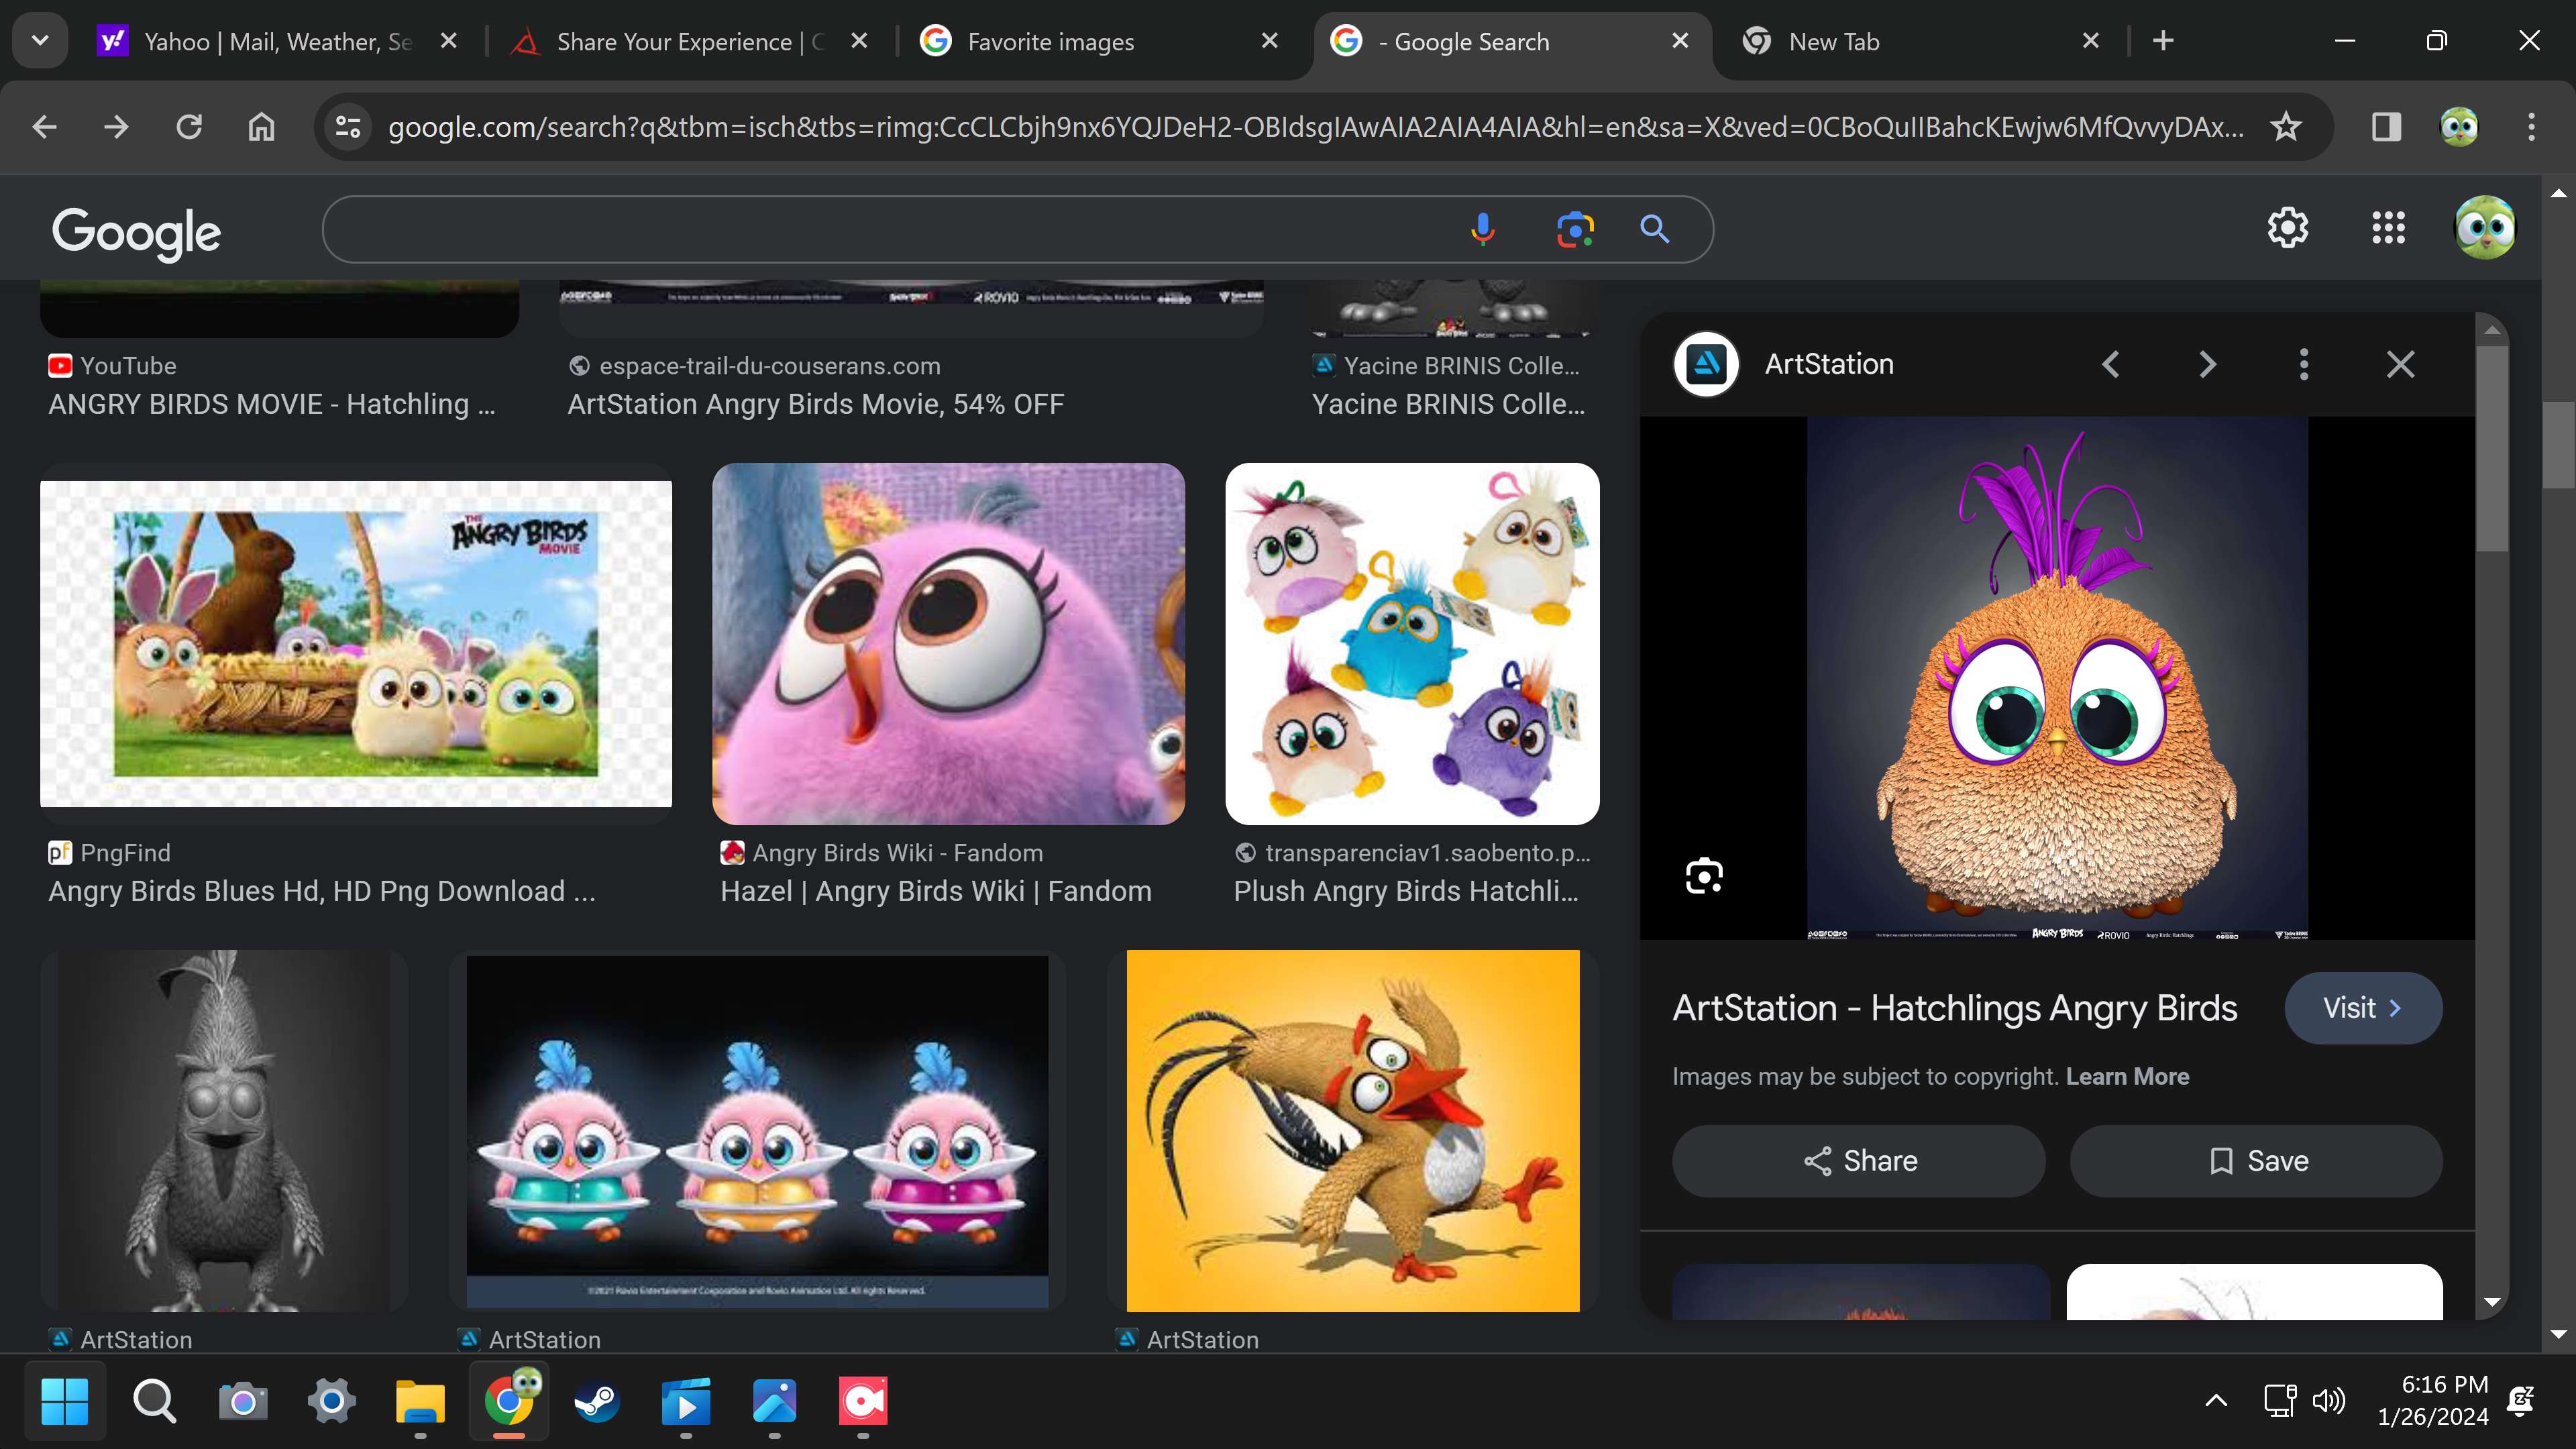The image size is (2576, 1449).
Task: Launch Steam from the taskbar
Action: pyautogui.click(x=597, y=1401)
